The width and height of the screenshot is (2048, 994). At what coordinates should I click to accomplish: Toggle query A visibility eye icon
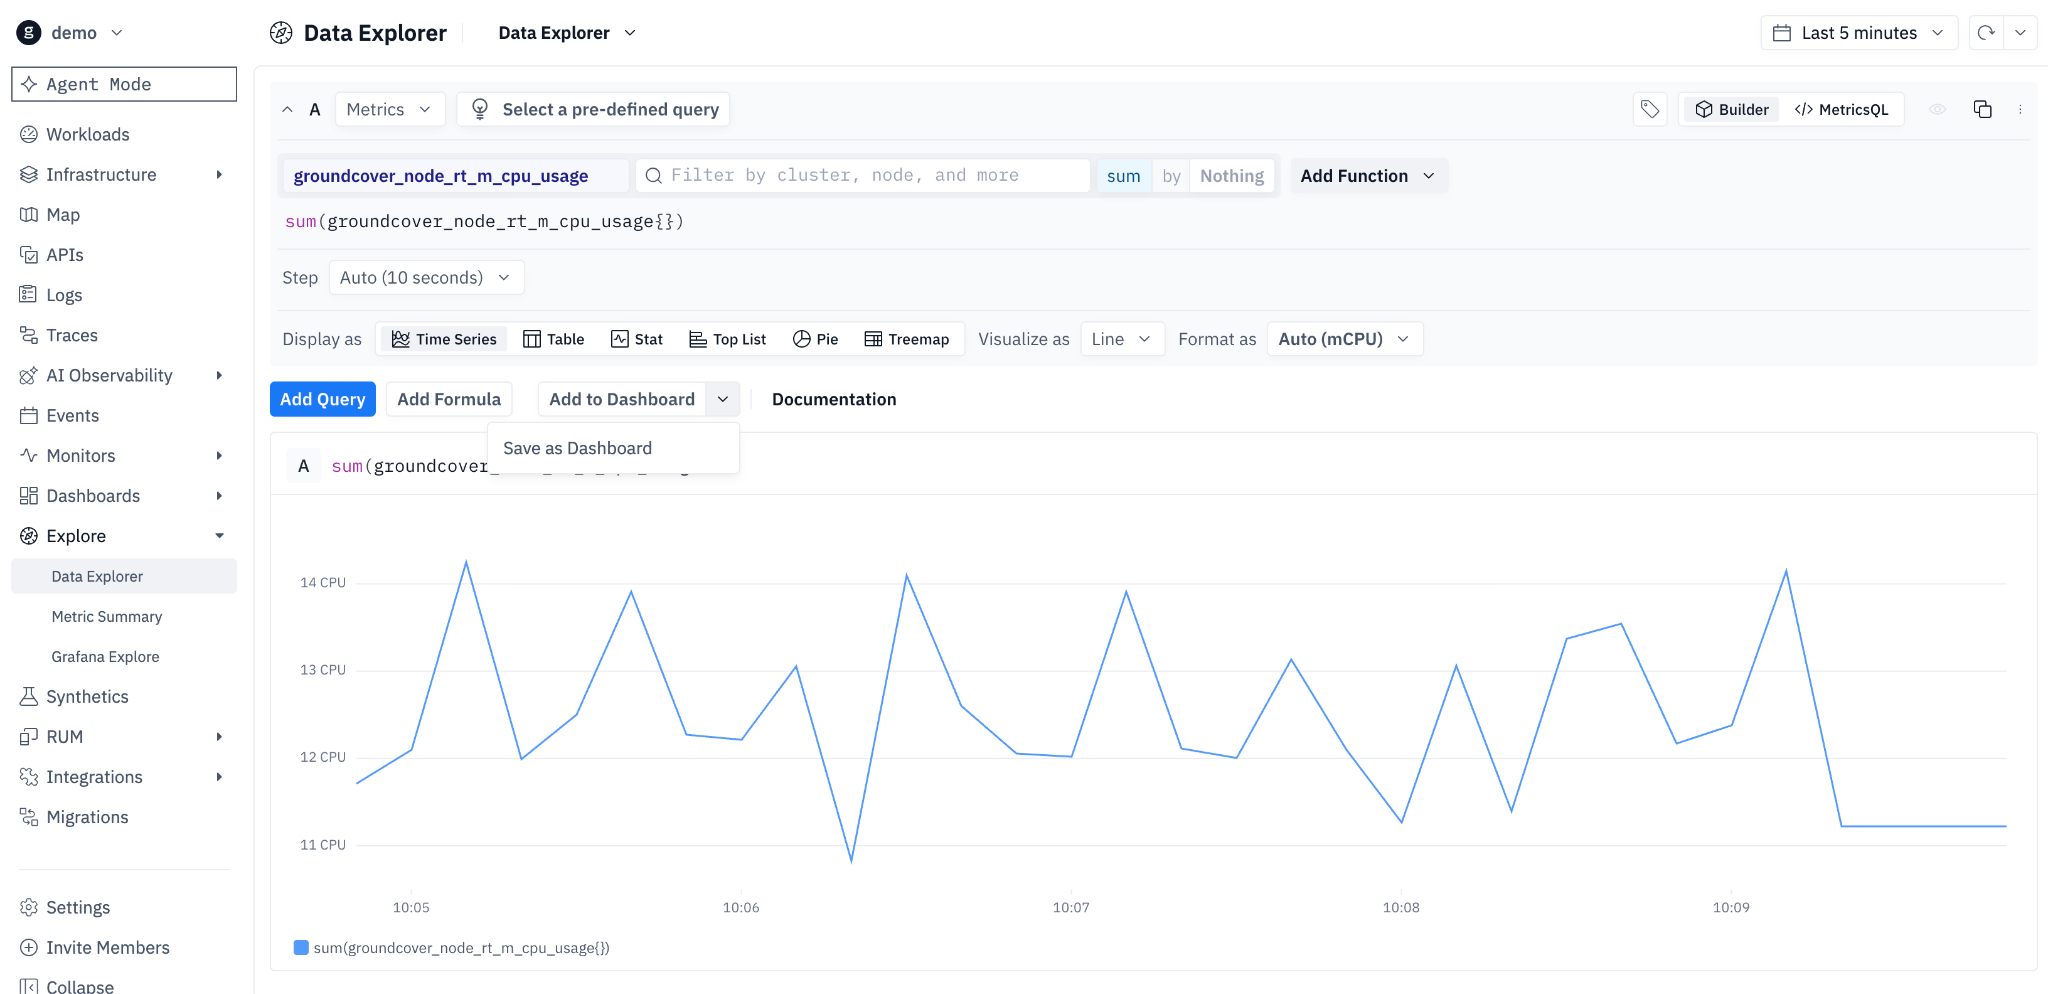tap(1937, 110)
